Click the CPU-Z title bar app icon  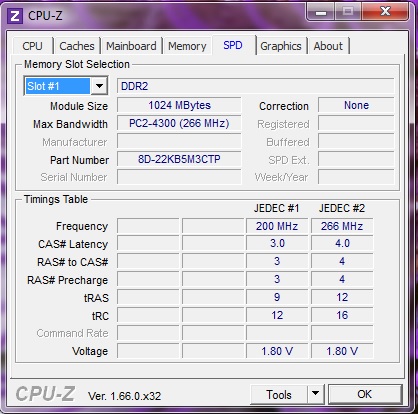pyautogui.click(x=15, y=16)
